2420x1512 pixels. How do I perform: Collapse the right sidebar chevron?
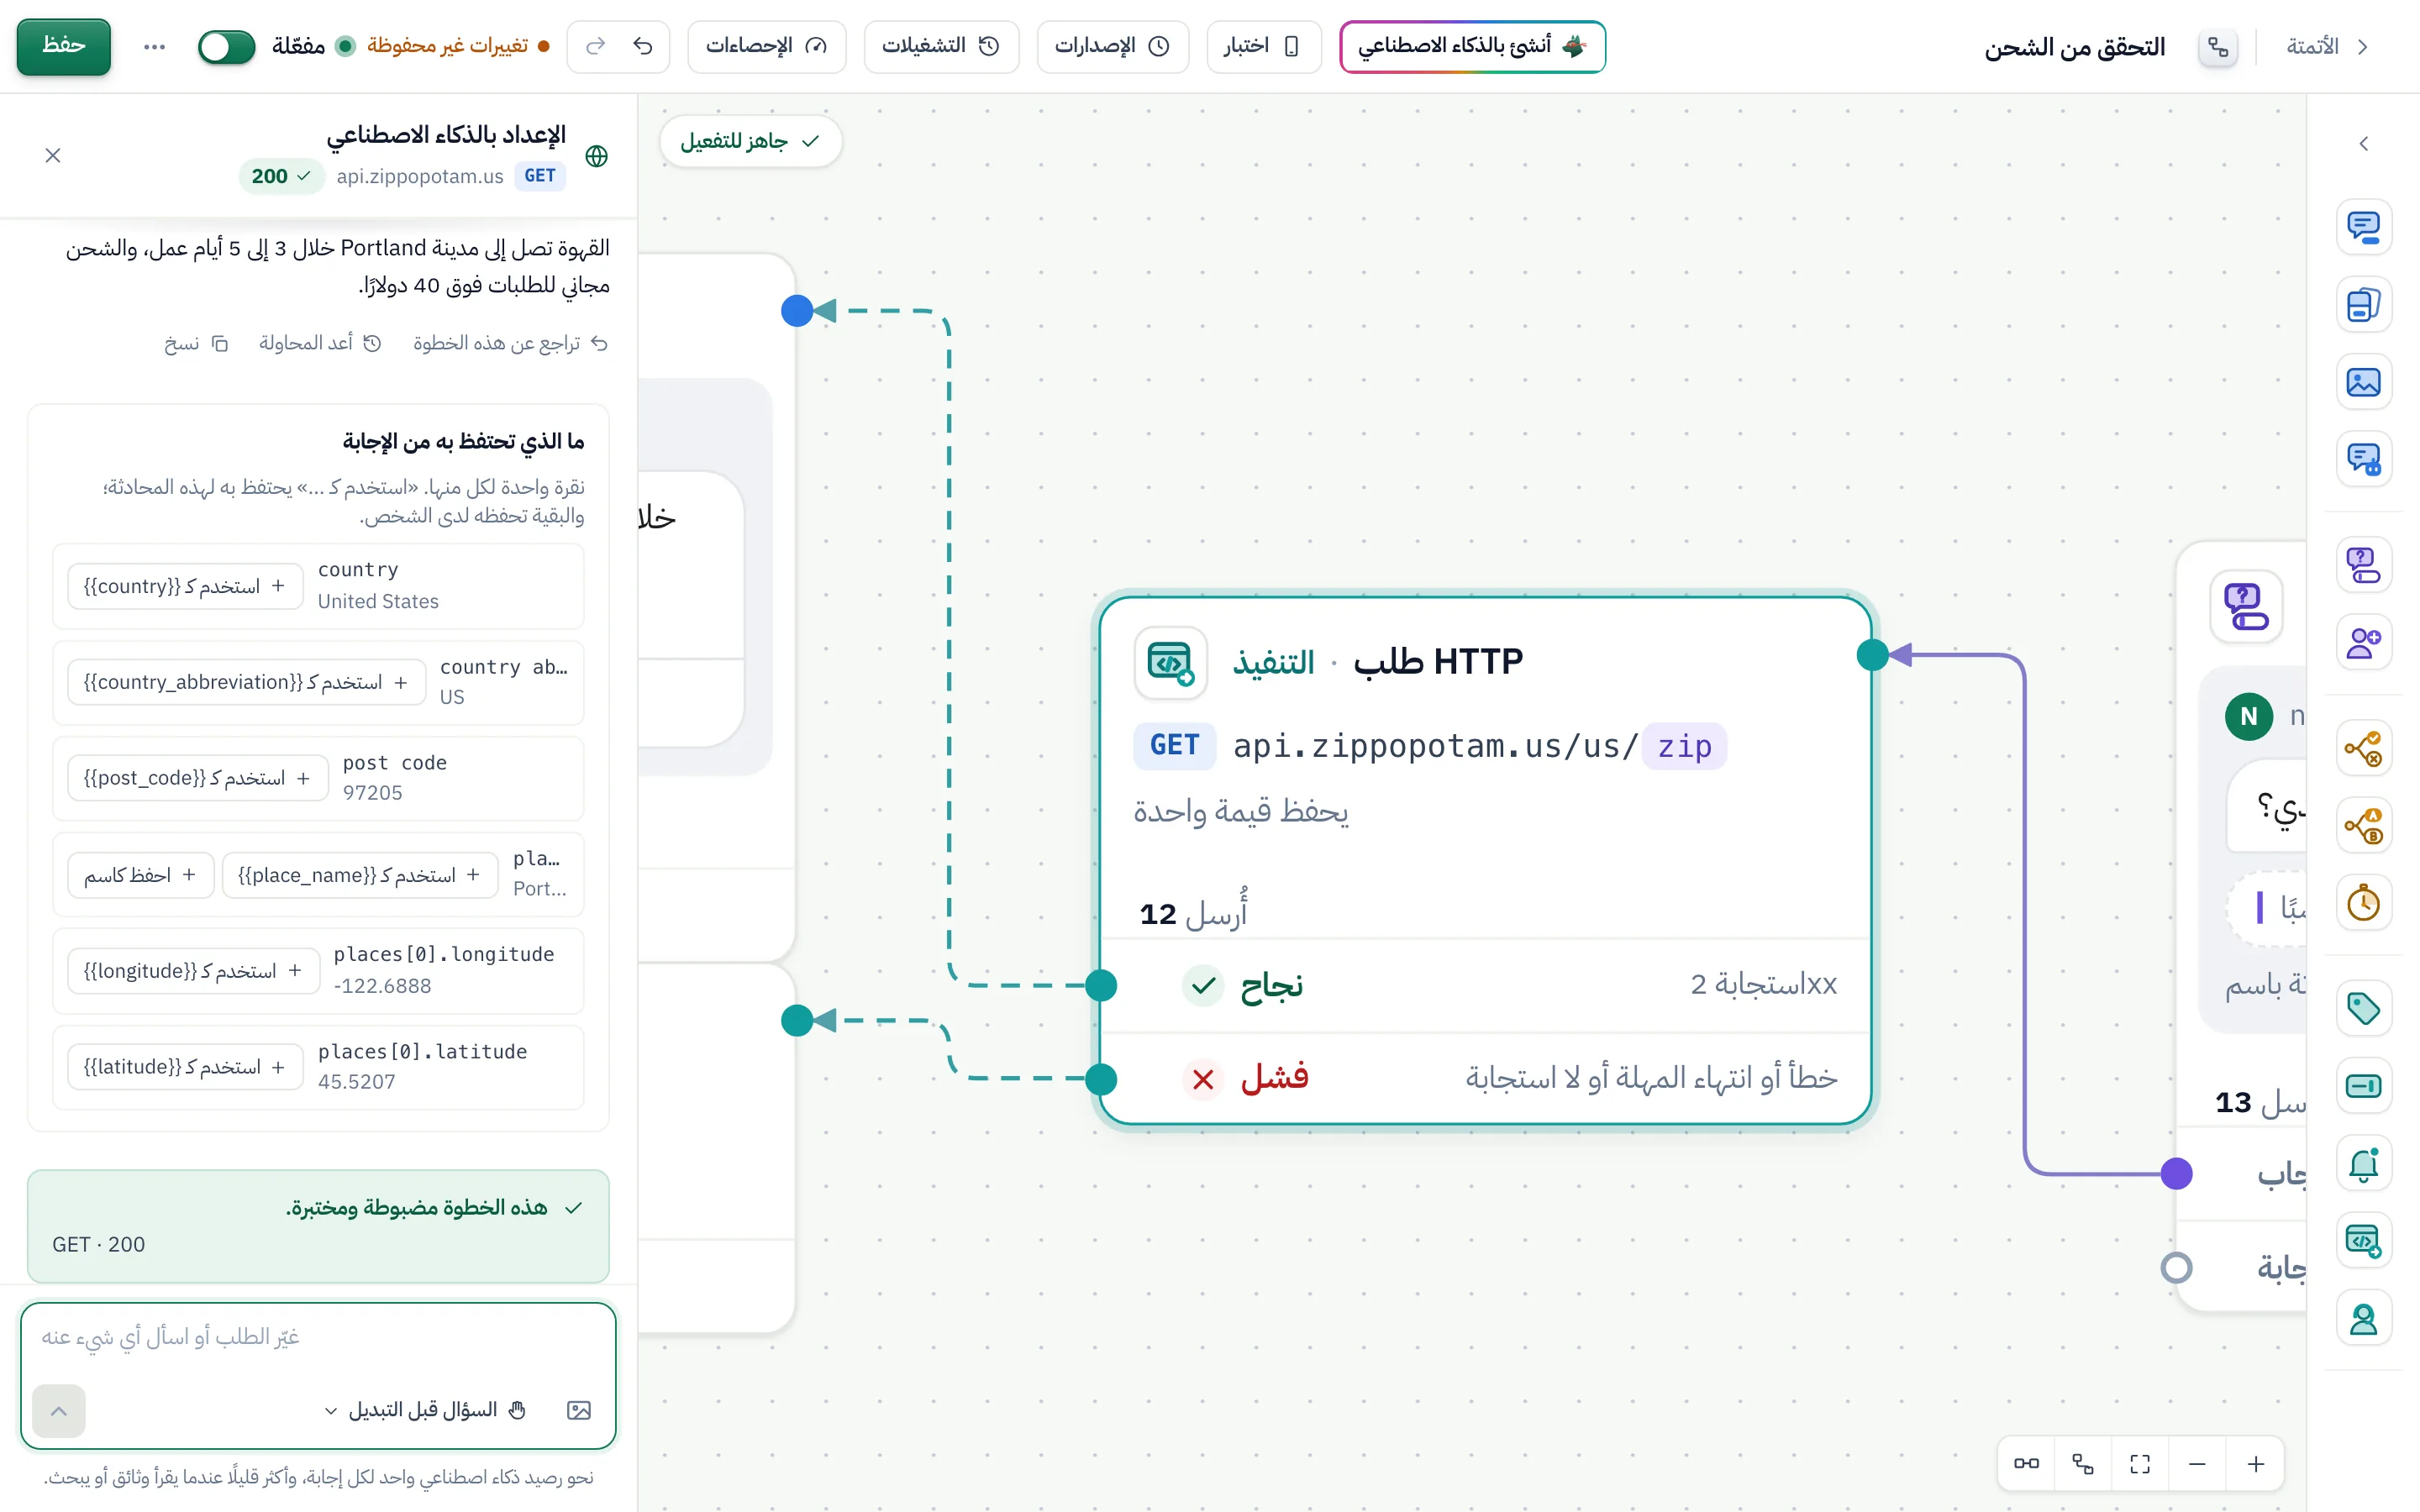2364,144
